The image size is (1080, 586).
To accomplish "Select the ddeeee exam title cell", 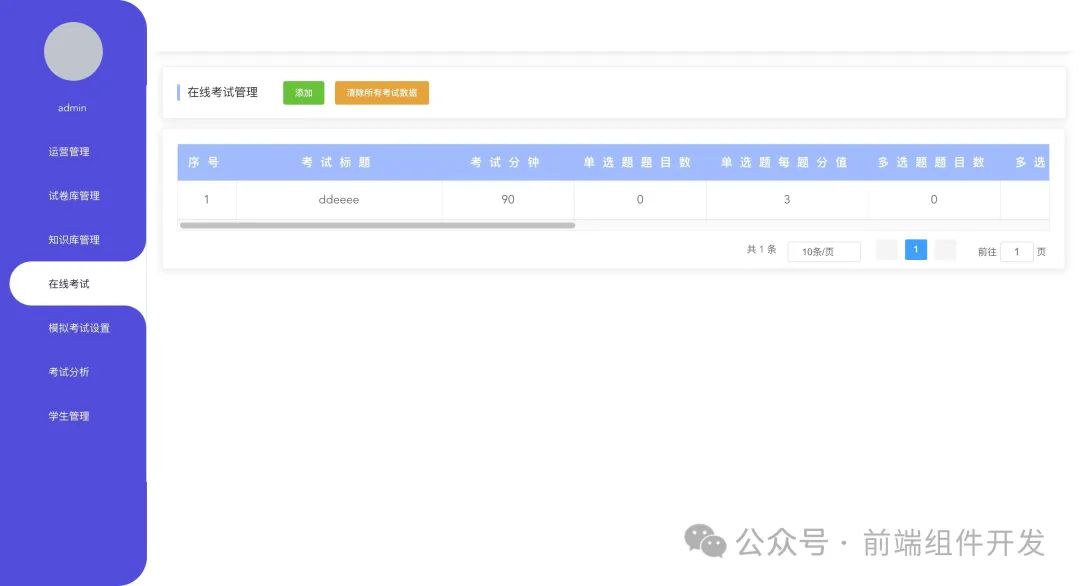I will (x=339, y=200).
